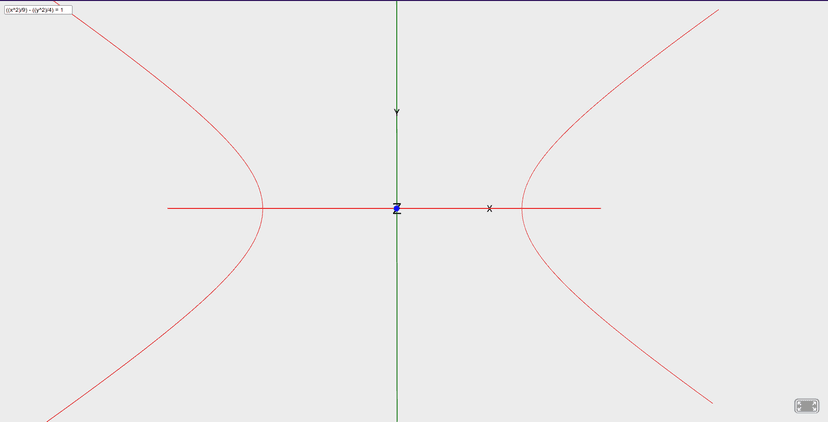Select the Y axis label marker
828x422 pixels.
click(397, 112)
